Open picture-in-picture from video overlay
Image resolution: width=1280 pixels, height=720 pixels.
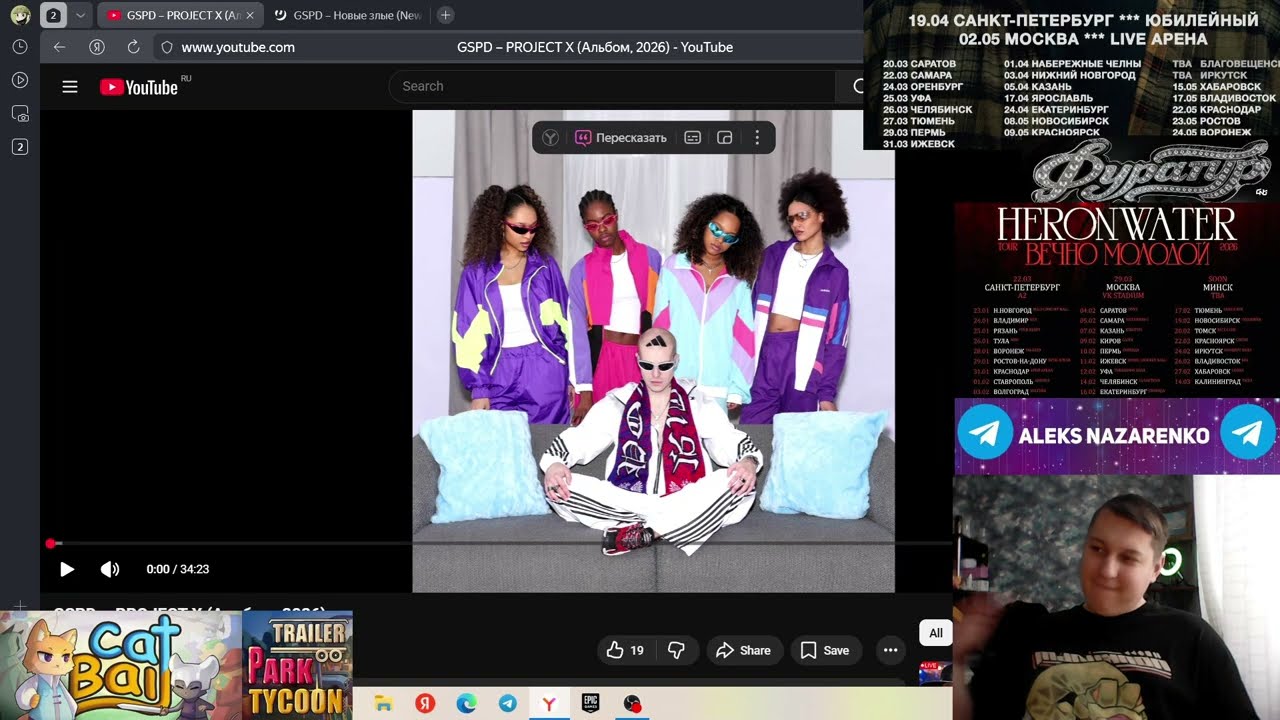[725, 138]
